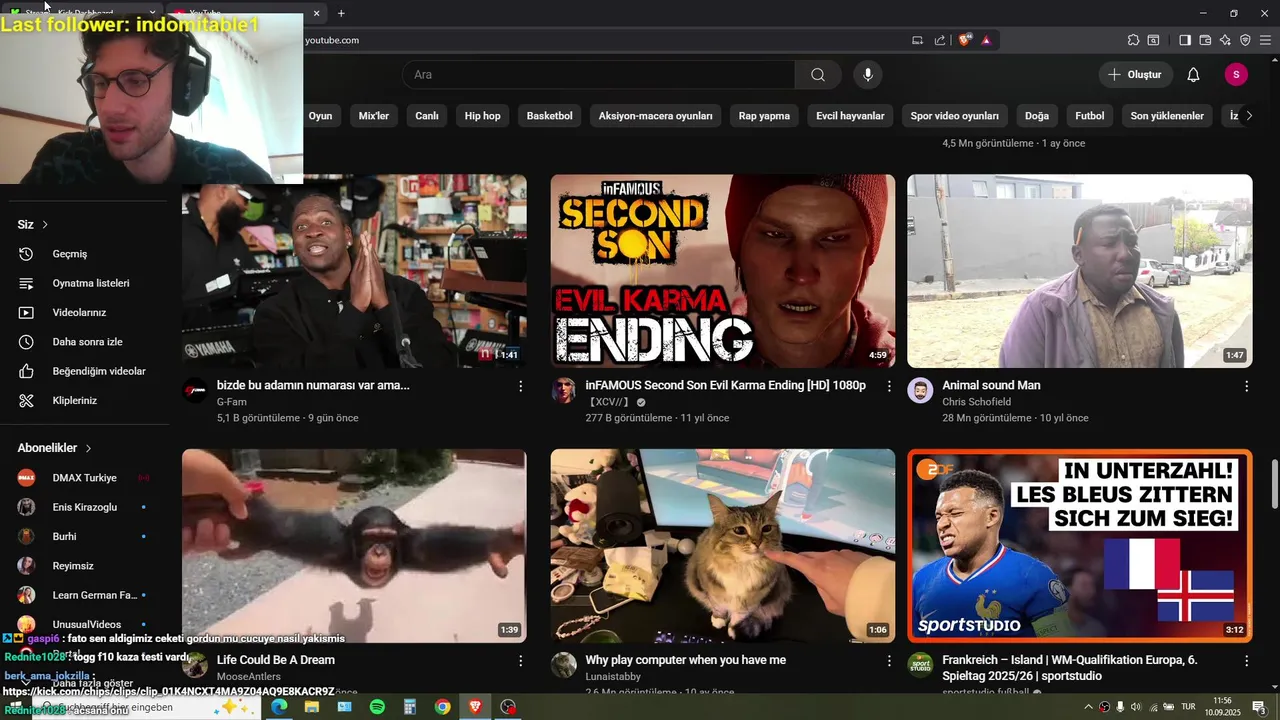Select the Evcil hayvanlar chip
The image size is (1280, 720).
tap(850, 116)
